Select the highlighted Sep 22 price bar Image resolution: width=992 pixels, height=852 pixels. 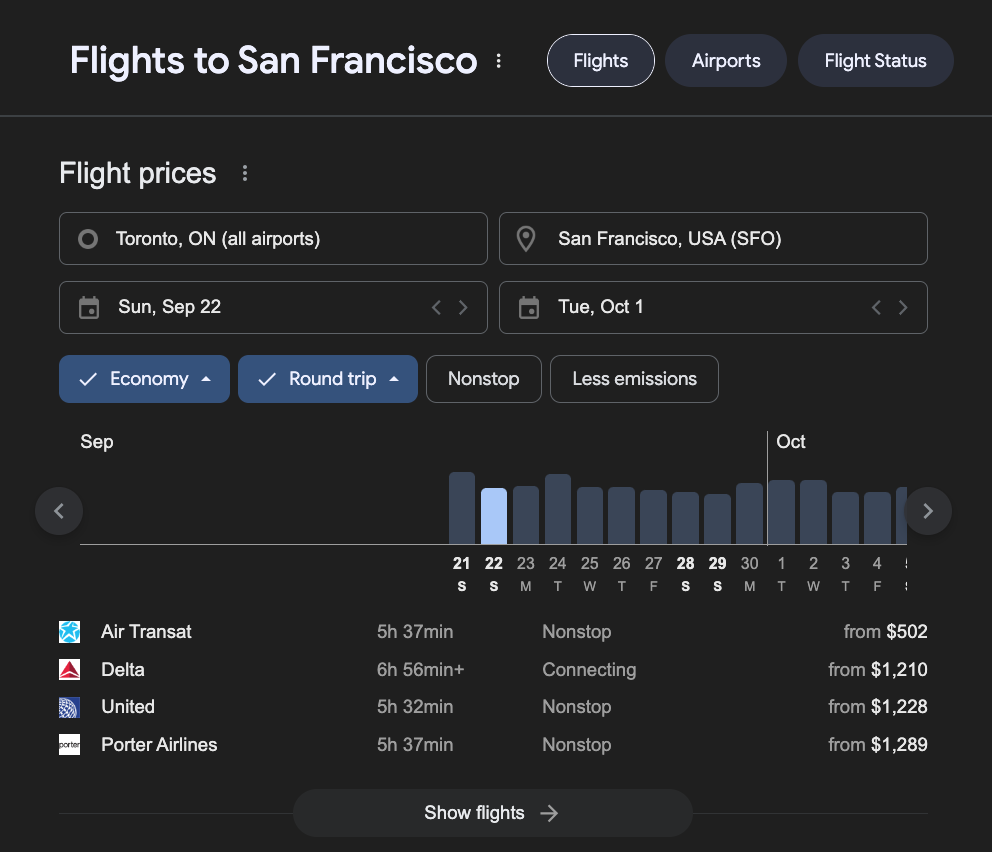[x=494, y=516]
